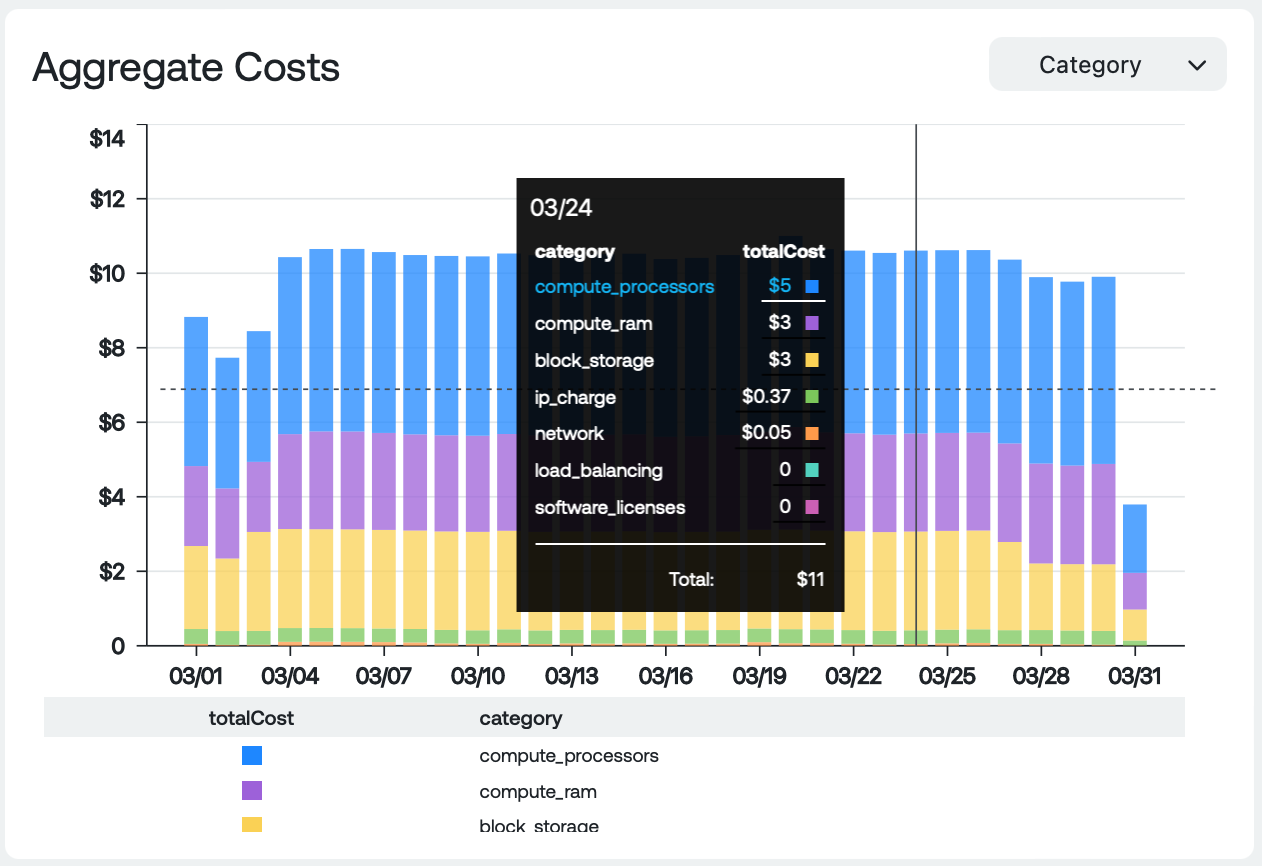1262x866 pixels.
Task: Click orange swatch in network row
Action: (812, 433)
